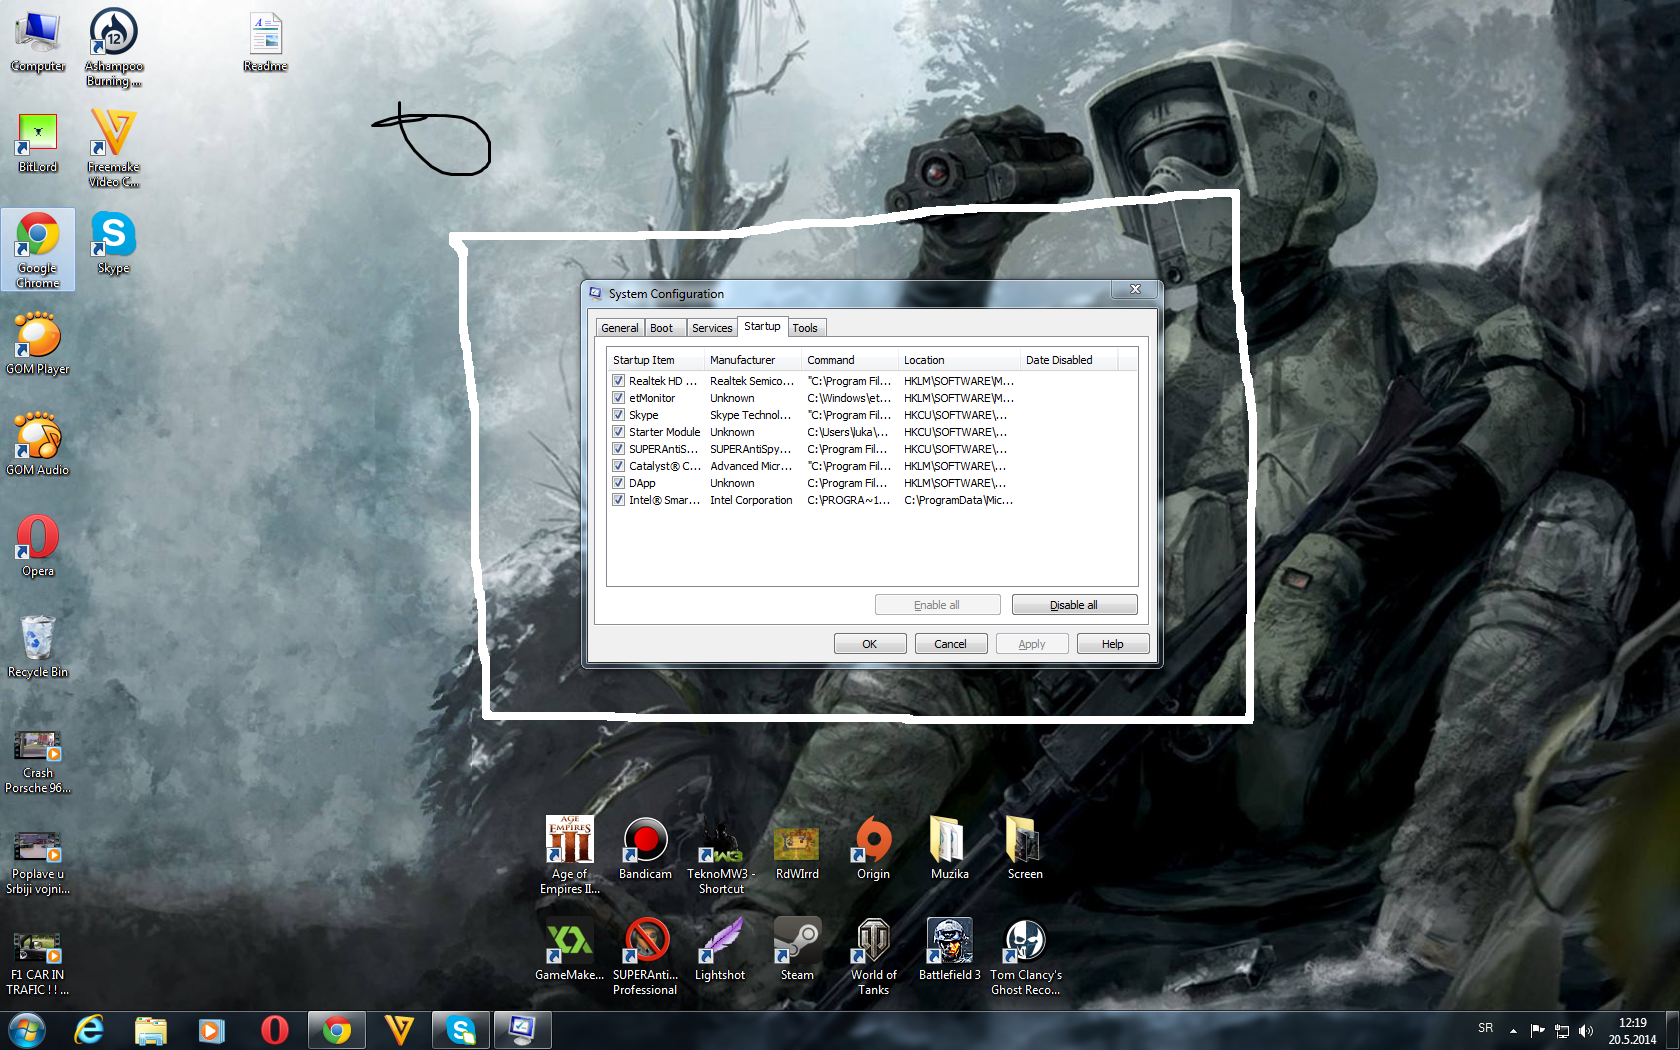Launch Internet Explorer from taskbar

pos(90,1030)
